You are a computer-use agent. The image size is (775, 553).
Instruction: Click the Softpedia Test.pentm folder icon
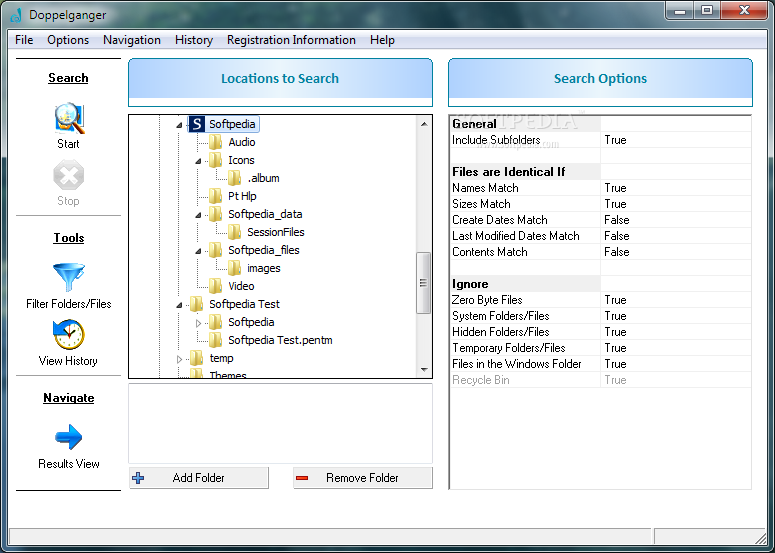215,340
